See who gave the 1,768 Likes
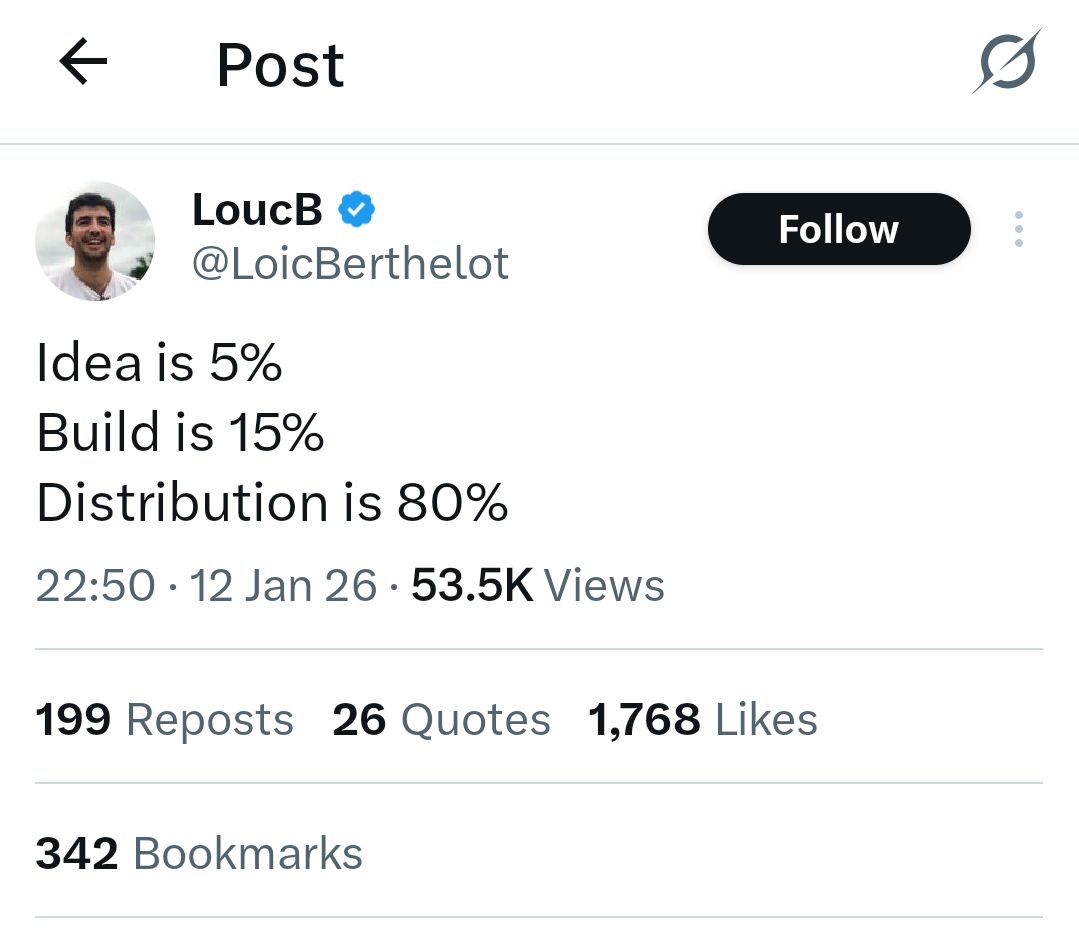1079x934 pixels. (x=703, y=720)
